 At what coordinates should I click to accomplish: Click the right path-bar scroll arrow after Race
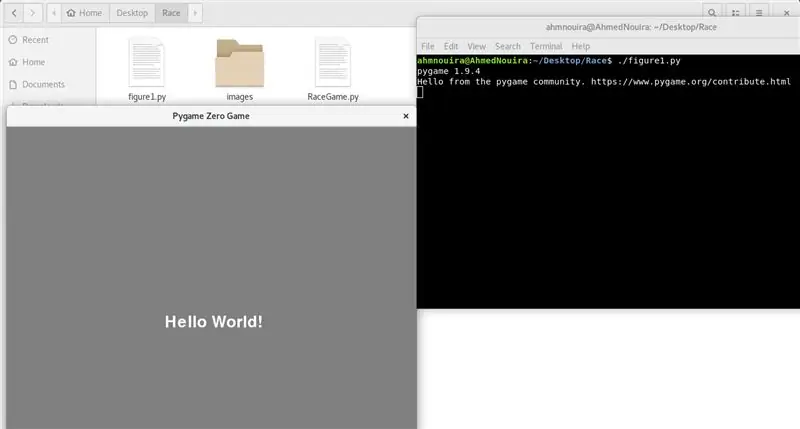pyautogui.click(x=195, y=13)
